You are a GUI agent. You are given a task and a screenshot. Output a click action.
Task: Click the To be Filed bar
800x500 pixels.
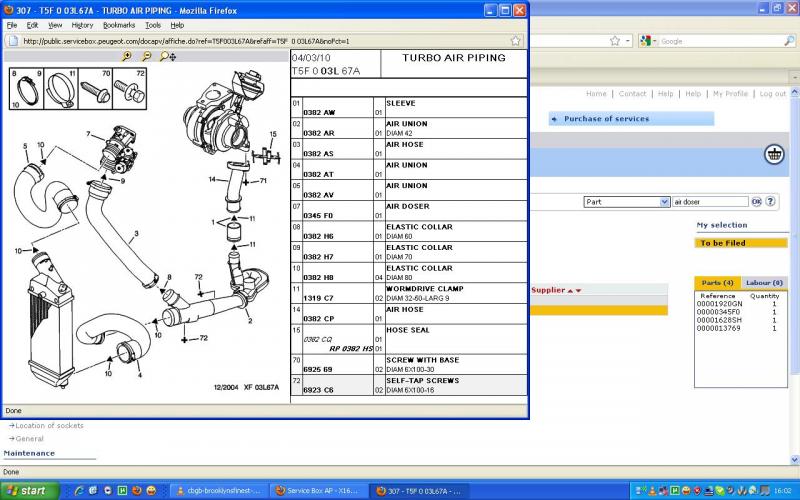(x=741, y=243)
